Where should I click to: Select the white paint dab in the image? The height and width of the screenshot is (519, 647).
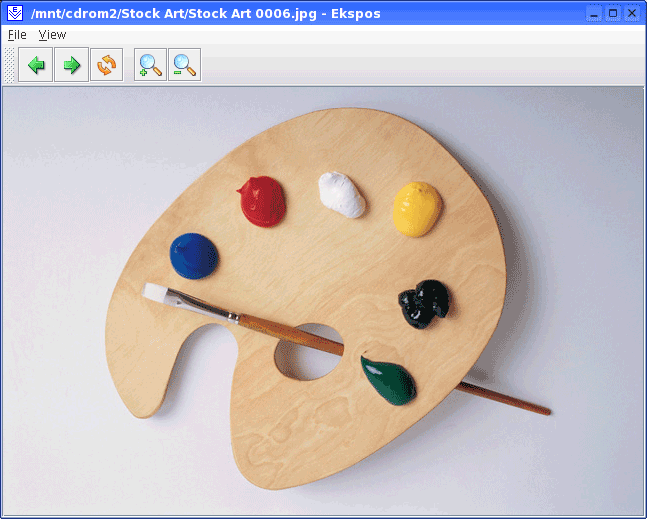tap(341, 193)
